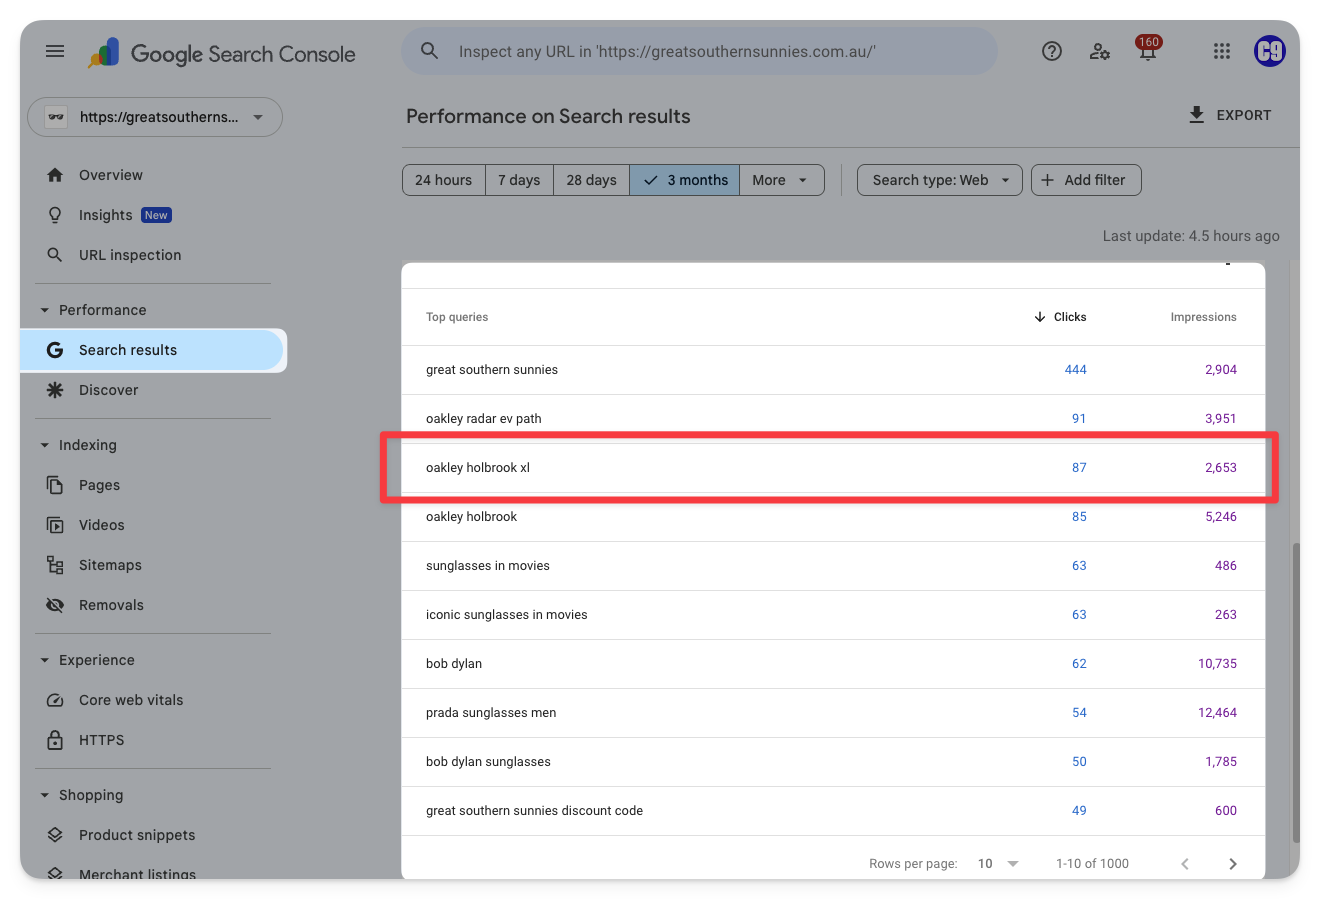Go to next page of results

[x=1232, y=864]
